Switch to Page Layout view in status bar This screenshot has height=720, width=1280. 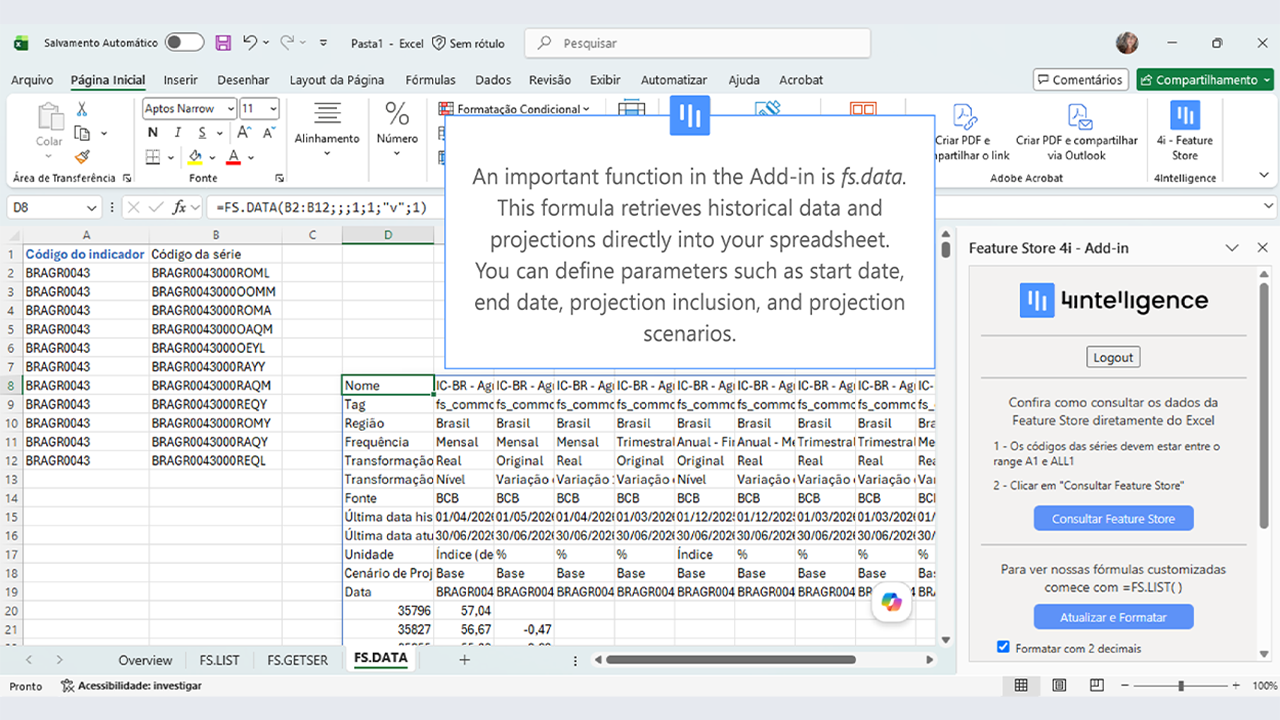click(x=1059, y=686)
